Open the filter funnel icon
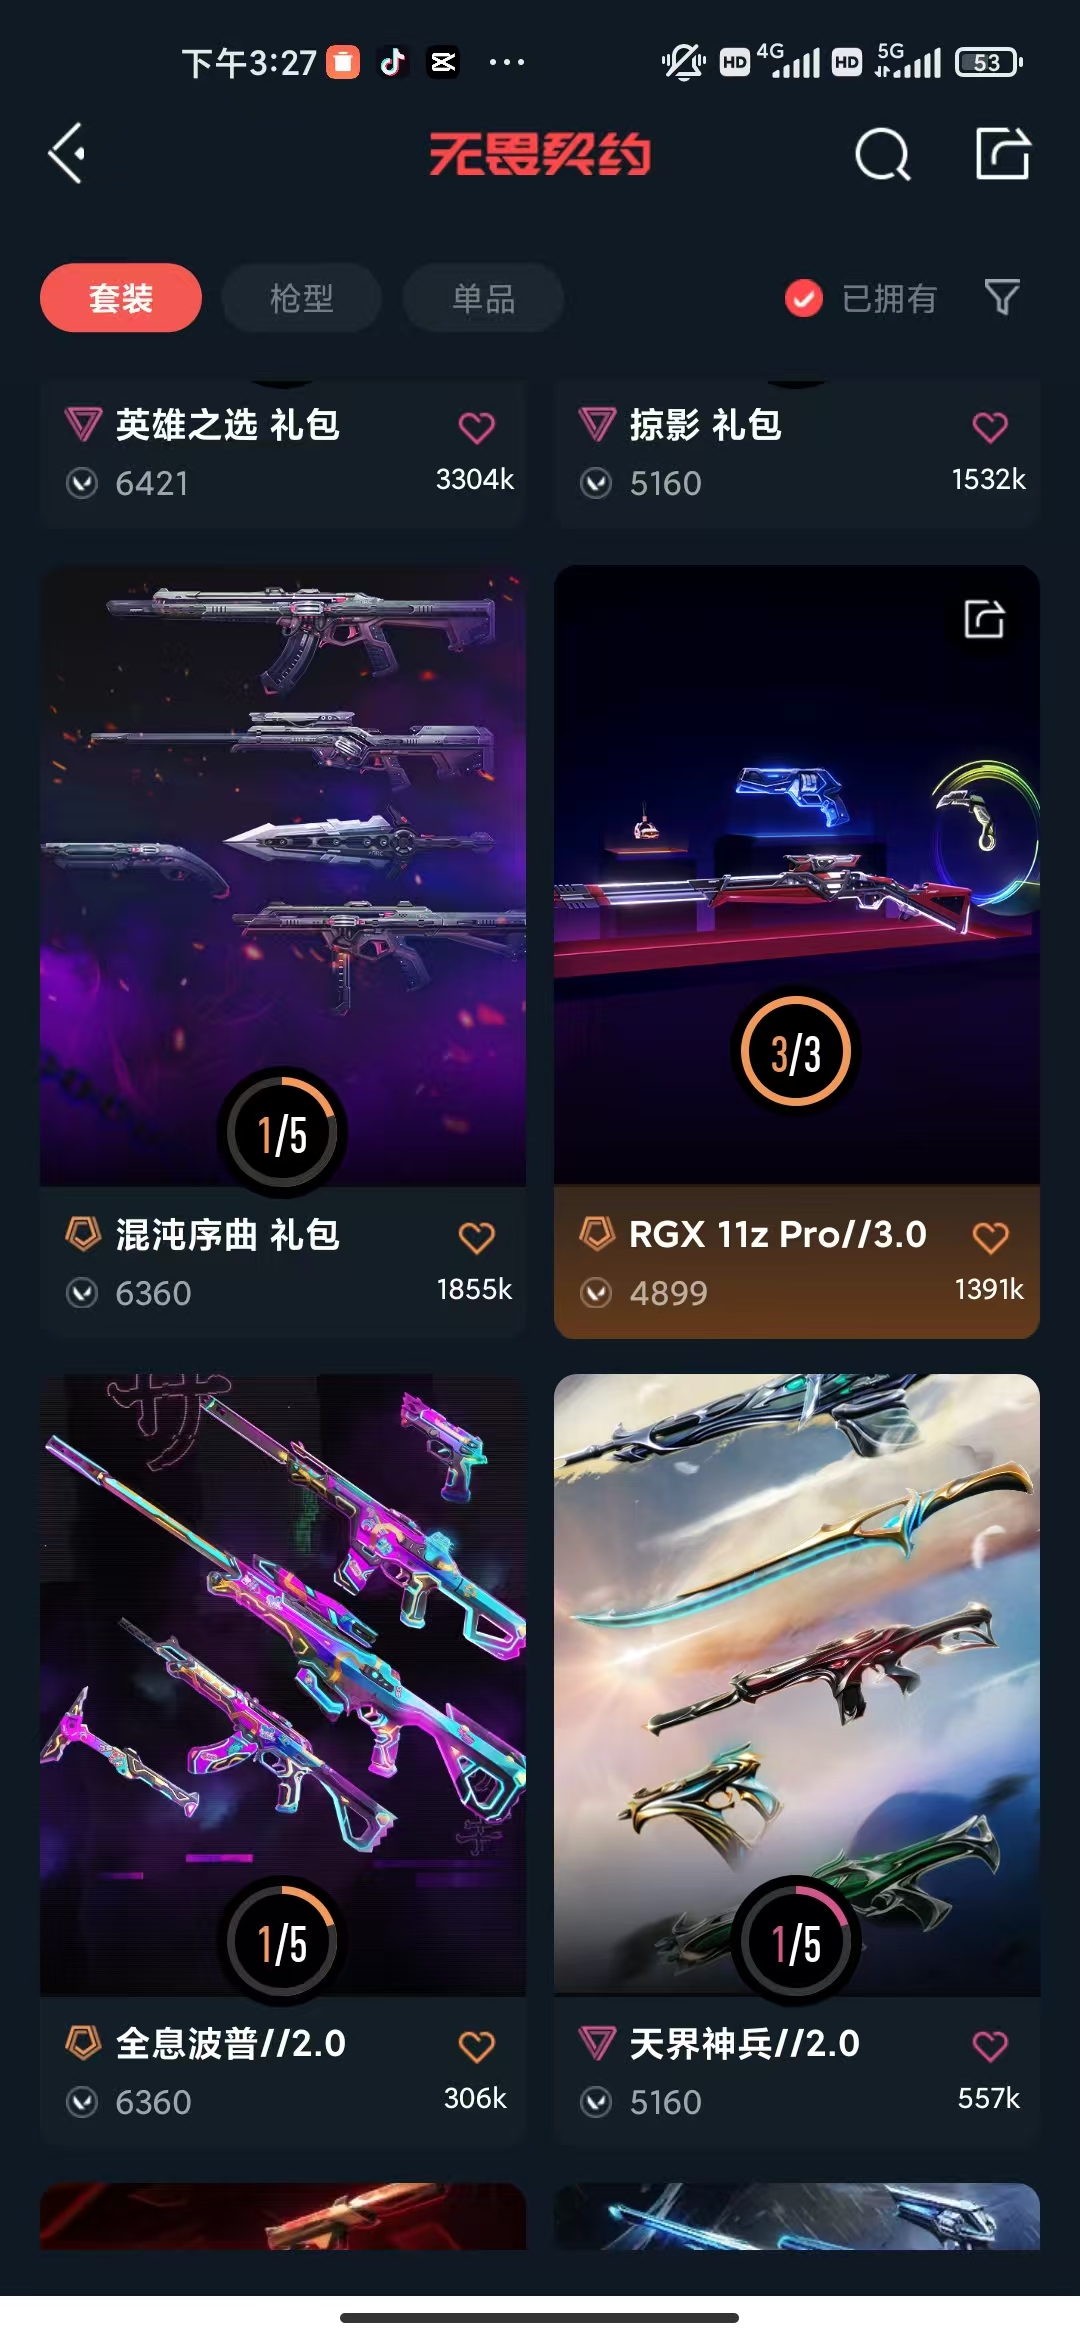Screen dimensions: 1080x2340 click(1002, 297)
